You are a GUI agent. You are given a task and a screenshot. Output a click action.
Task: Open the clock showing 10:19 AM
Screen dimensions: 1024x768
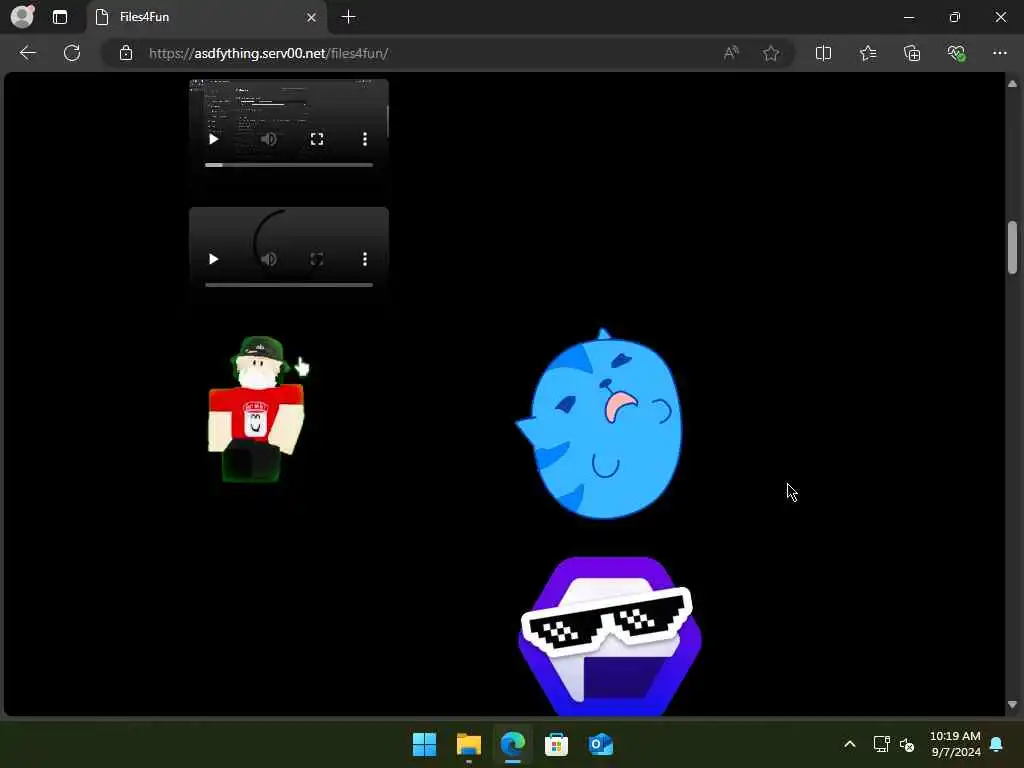click(955, 744)
